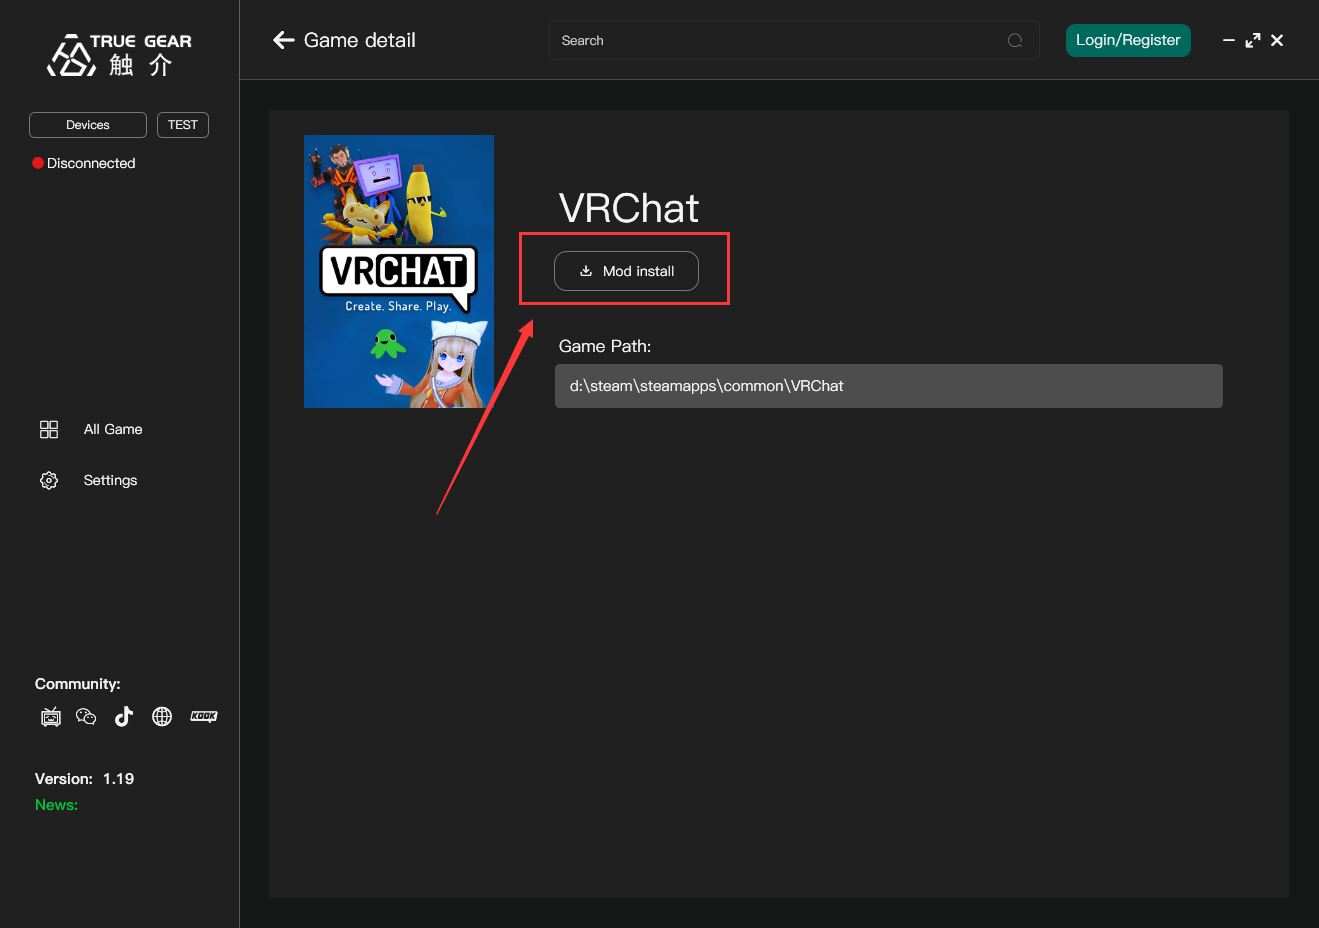The width and height of the screenshot is (1319, 928).
Task: Click the back arrow on Game detail
Action: tap(283, 40)
